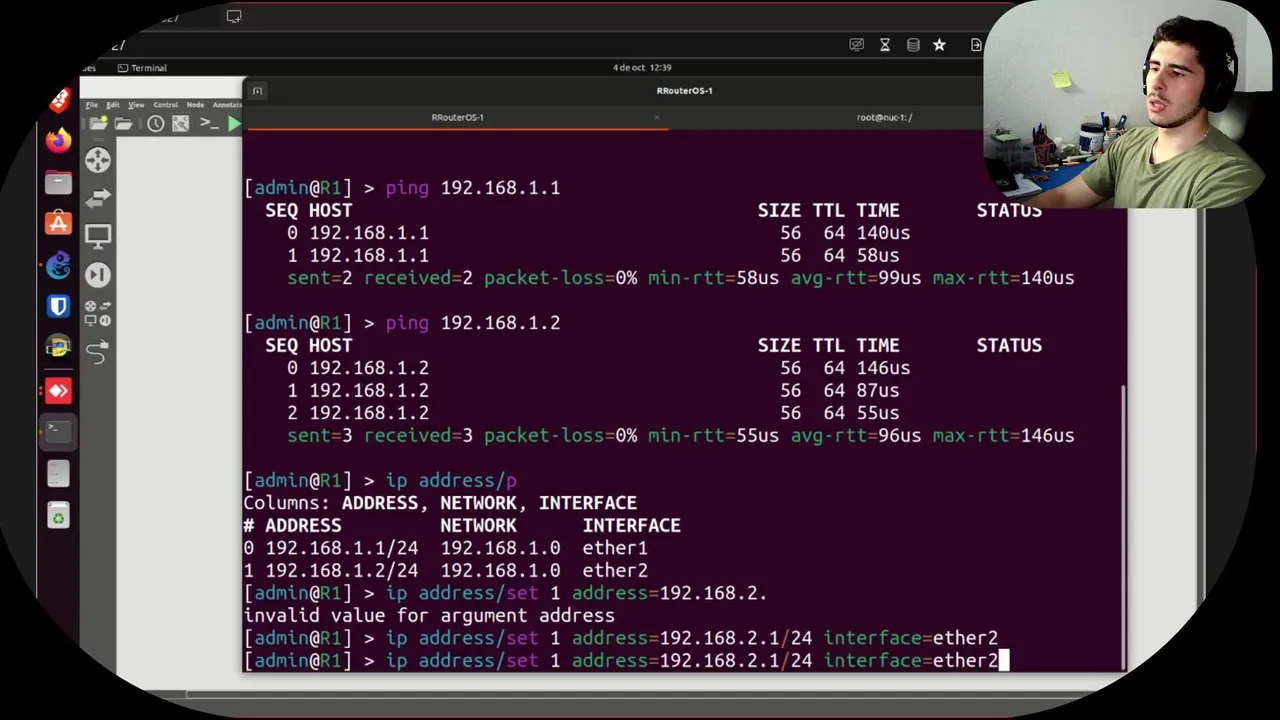Click the crossed-out screen icon
Viewport: 1280px width, 720px height.
(x=856, y=45)
